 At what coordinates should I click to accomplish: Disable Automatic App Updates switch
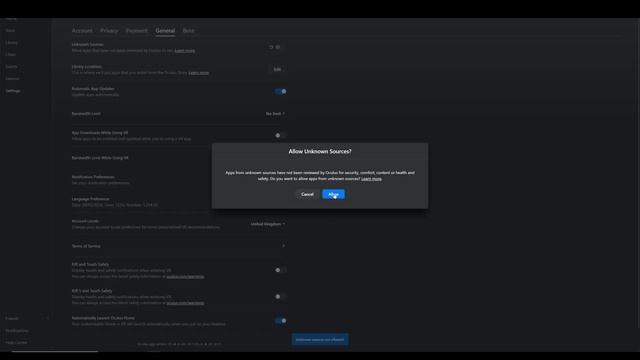pyautogui.click(x=280, y=91)
